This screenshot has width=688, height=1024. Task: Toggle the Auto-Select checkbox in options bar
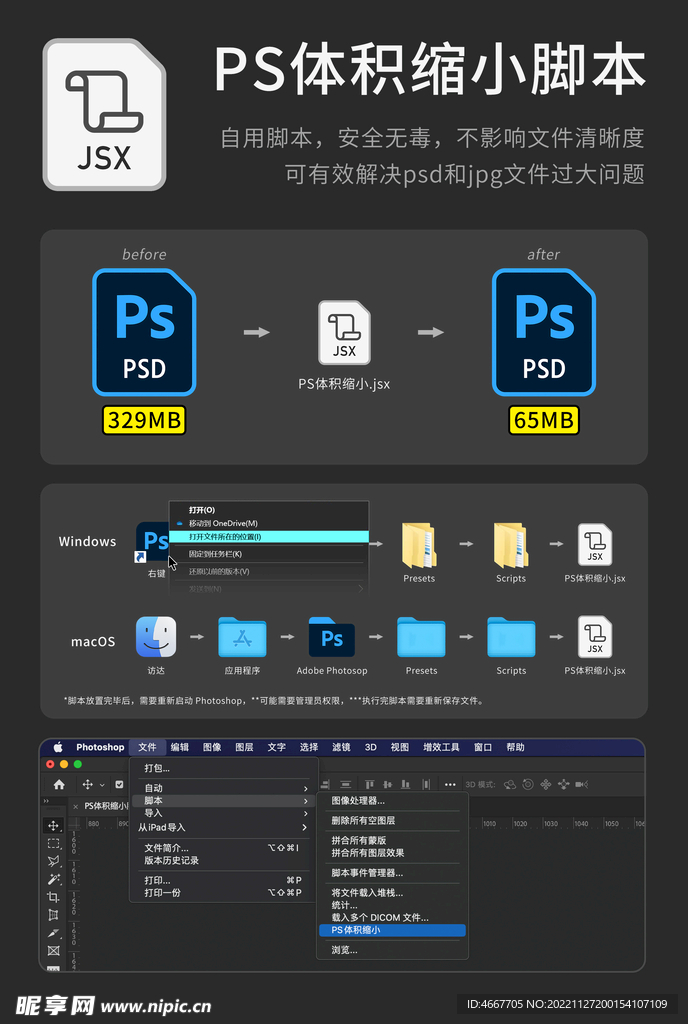(119, 784)
